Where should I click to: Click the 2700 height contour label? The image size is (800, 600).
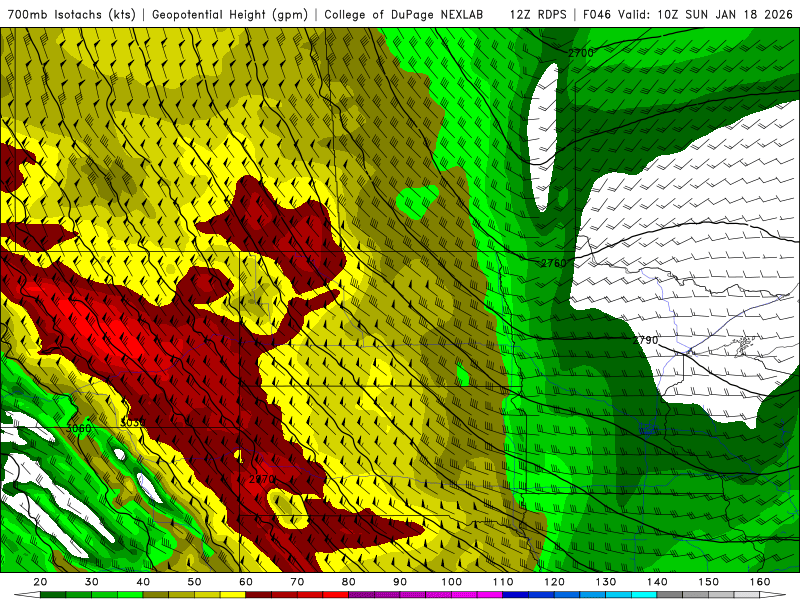(x=581, y=53)
